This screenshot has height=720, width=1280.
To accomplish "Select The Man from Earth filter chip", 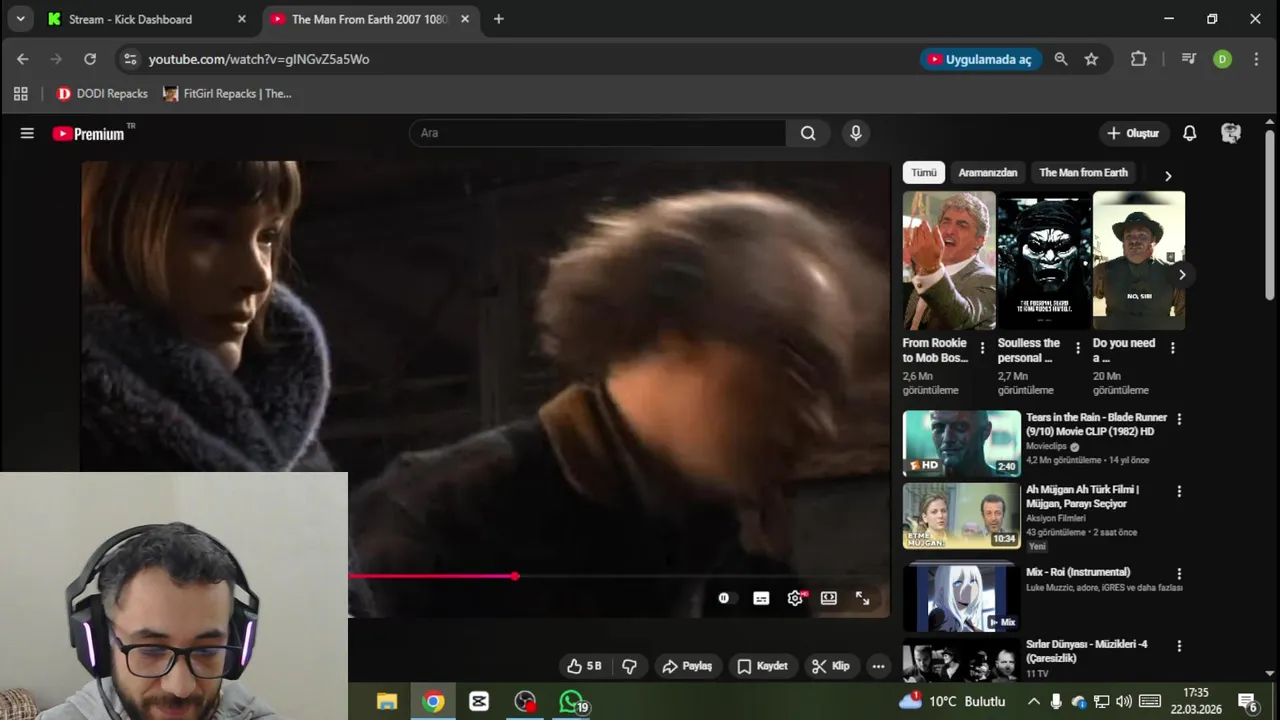I will (x=1083, y=173).
